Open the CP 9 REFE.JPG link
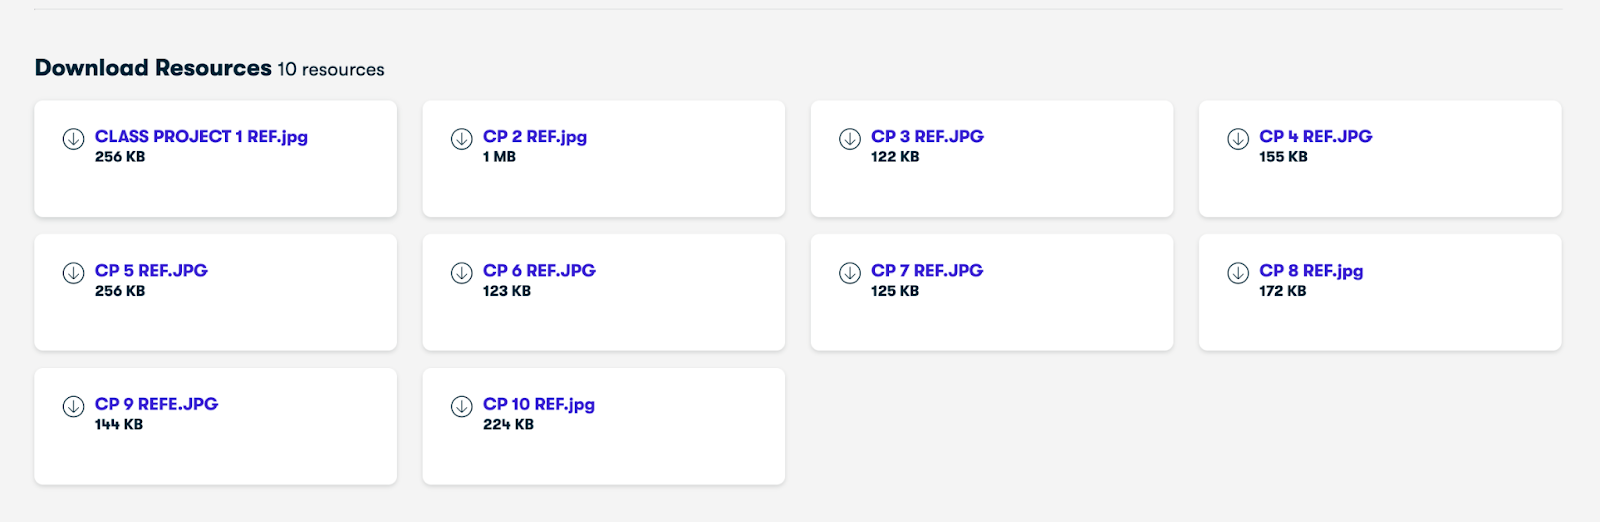The image size is (1600, 522). (x=156, y=404)
